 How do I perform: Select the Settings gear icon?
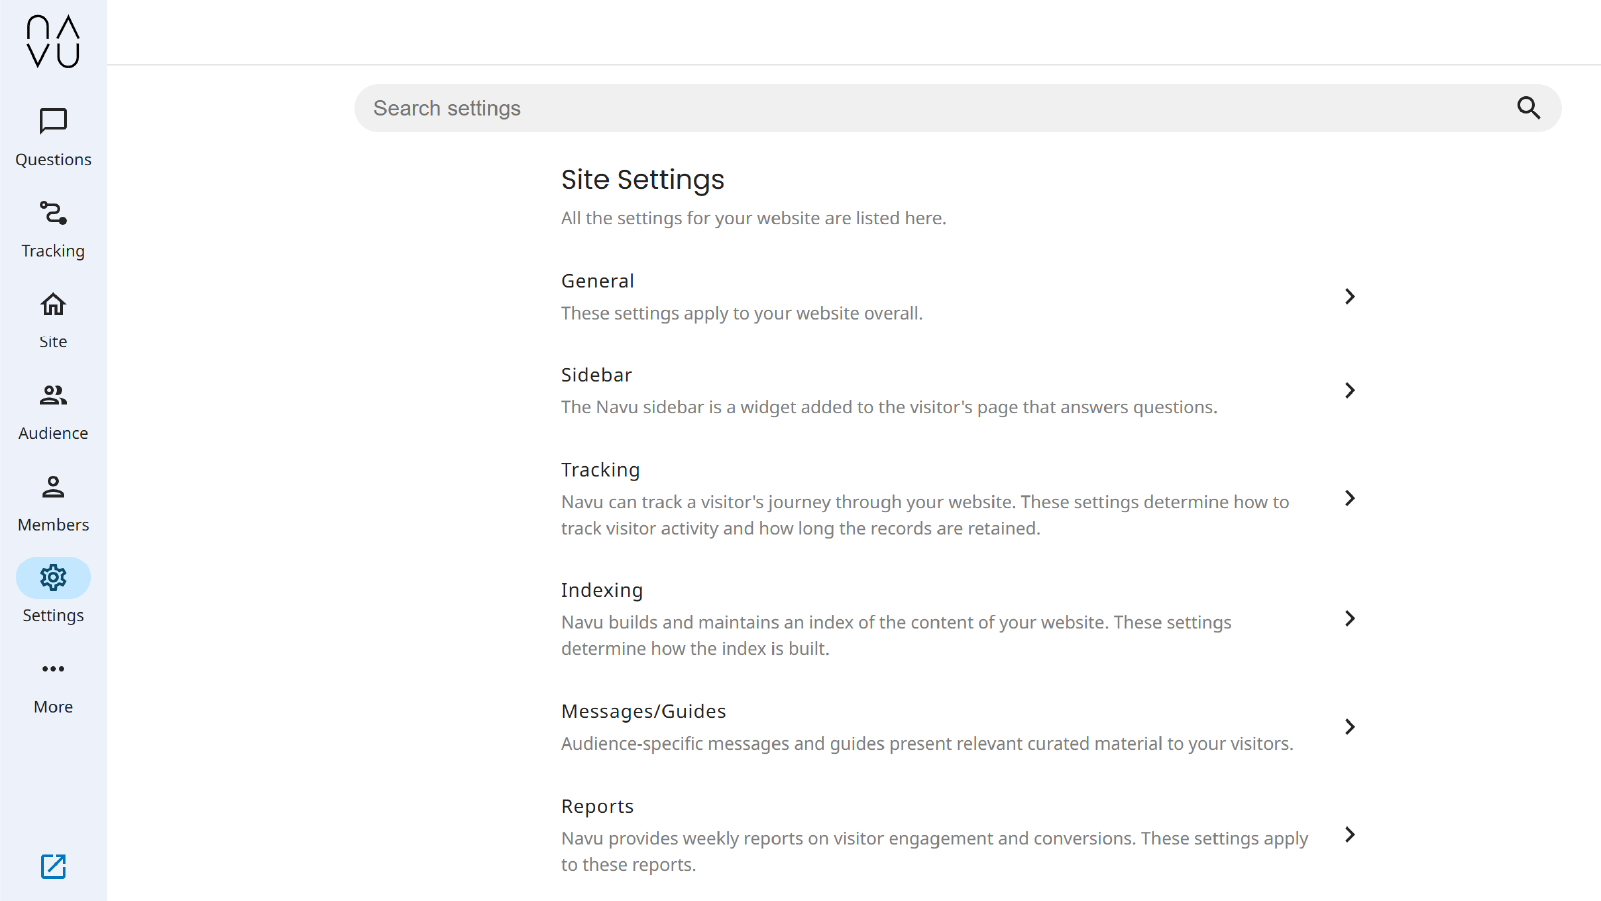53,578
